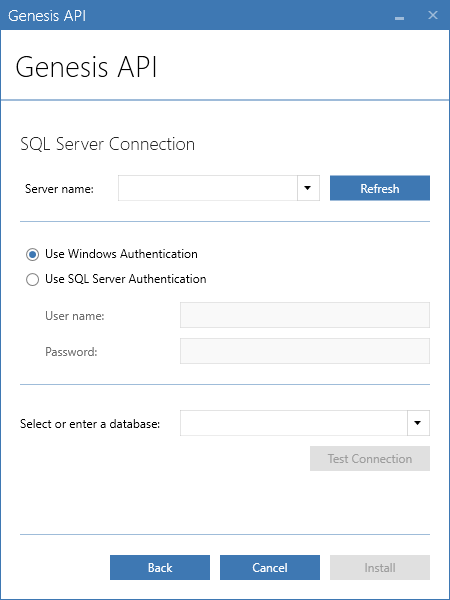Select Use Windows Authentication option

click(x=33, y=254)
